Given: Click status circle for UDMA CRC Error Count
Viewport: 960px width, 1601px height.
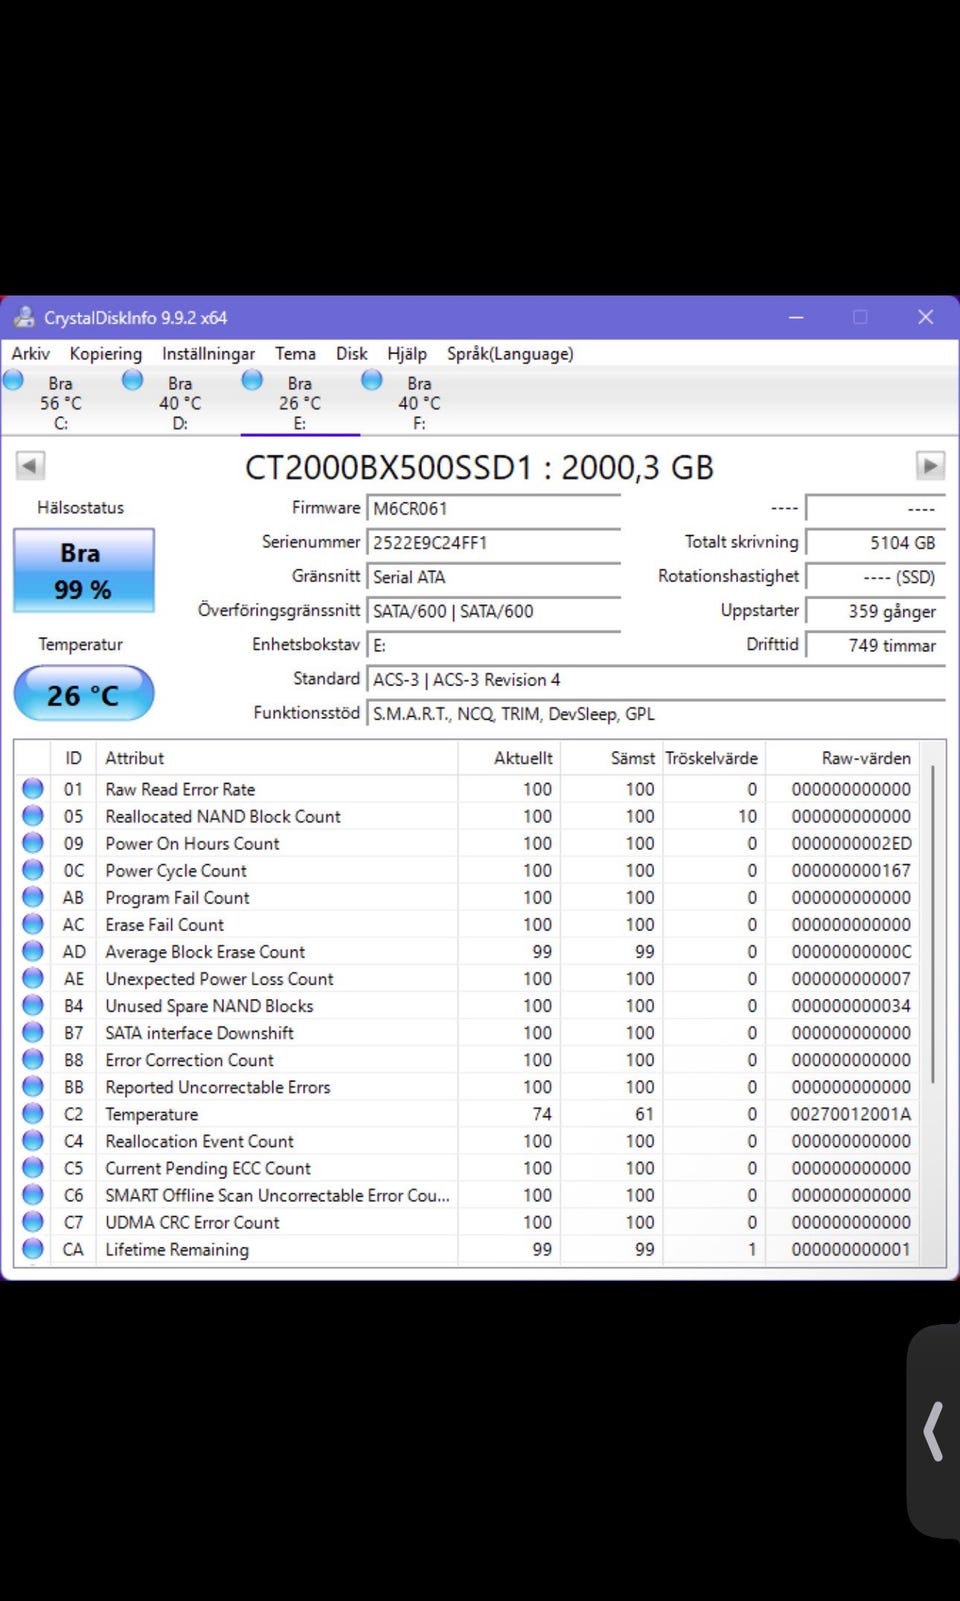Looking at the screenshot, I should [x=33, y=1221].
